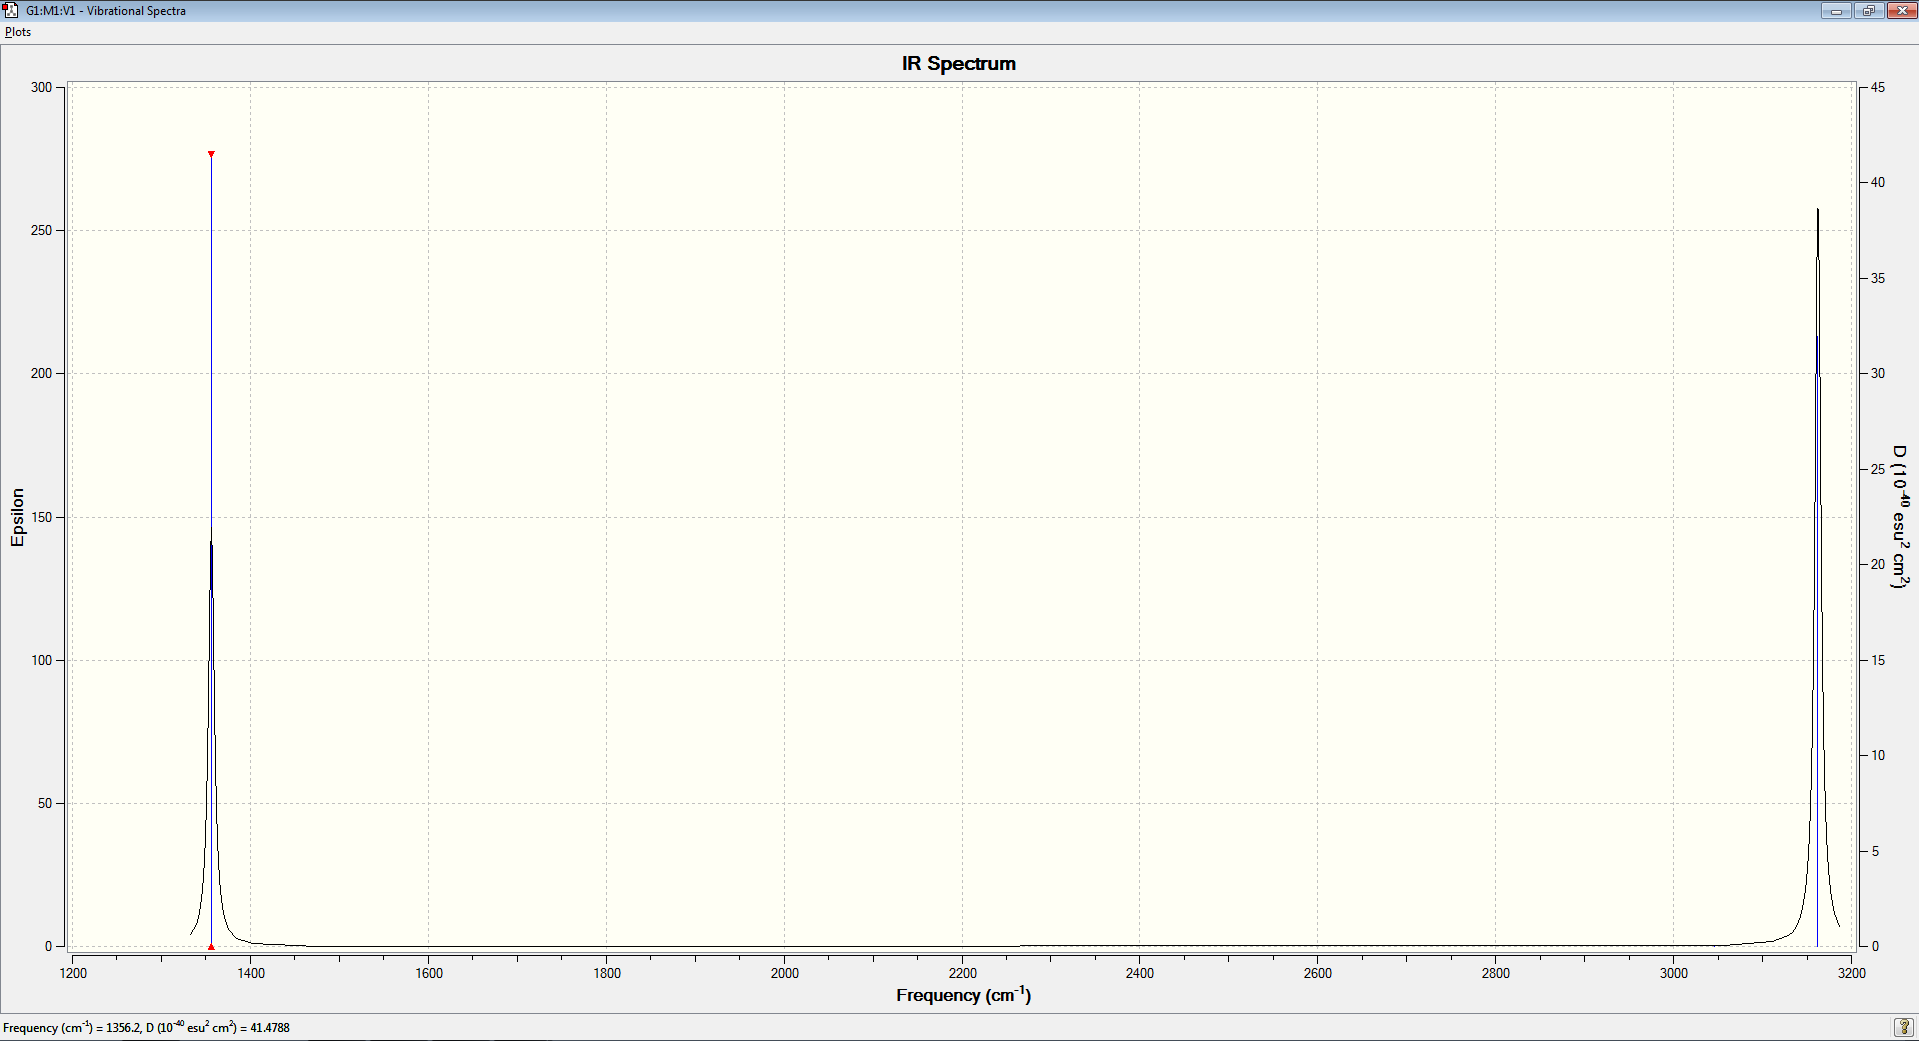Click the 1200 tick label on the frequency axis
Image resolution: width=1919 pixels, height=1041 pixels.
point(73,973)
